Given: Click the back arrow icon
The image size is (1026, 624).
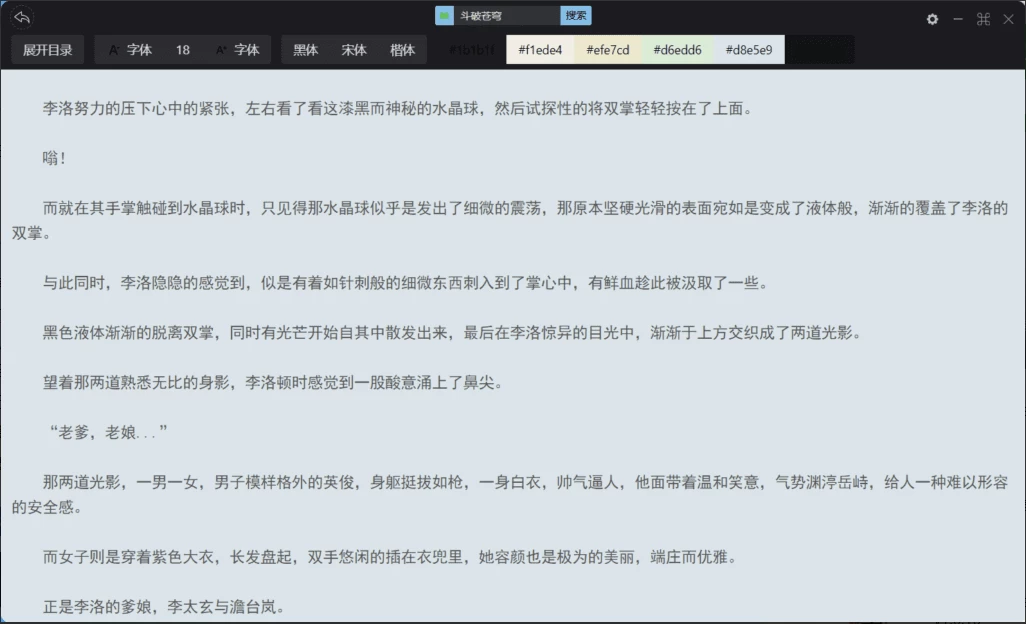Looking at the screenshot, I should tap(22, 18).
